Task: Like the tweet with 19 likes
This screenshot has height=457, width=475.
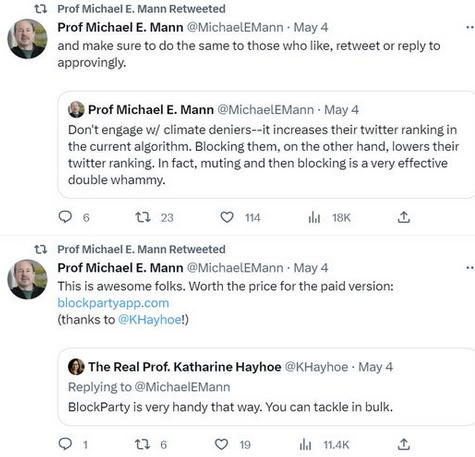Action: pyautogui.click(x=221, y=444)
